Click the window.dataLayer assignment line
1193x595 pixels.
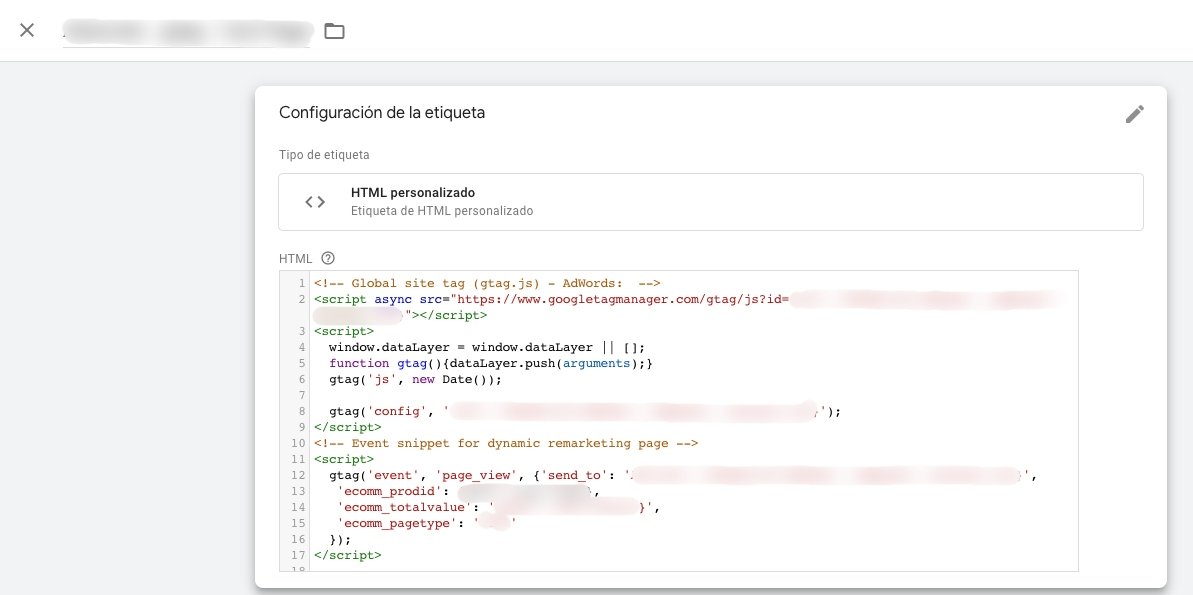[x=487, y=347]
